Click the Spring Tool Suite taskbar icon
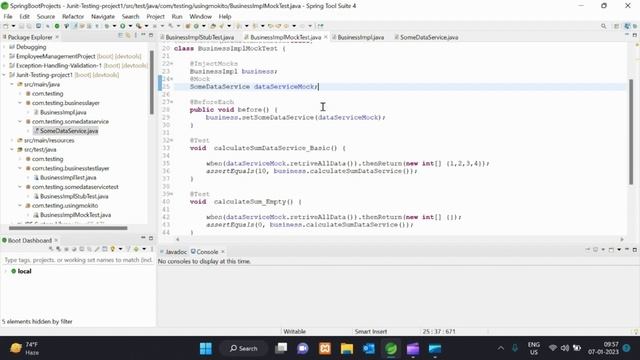 click(x=391, y=349)
